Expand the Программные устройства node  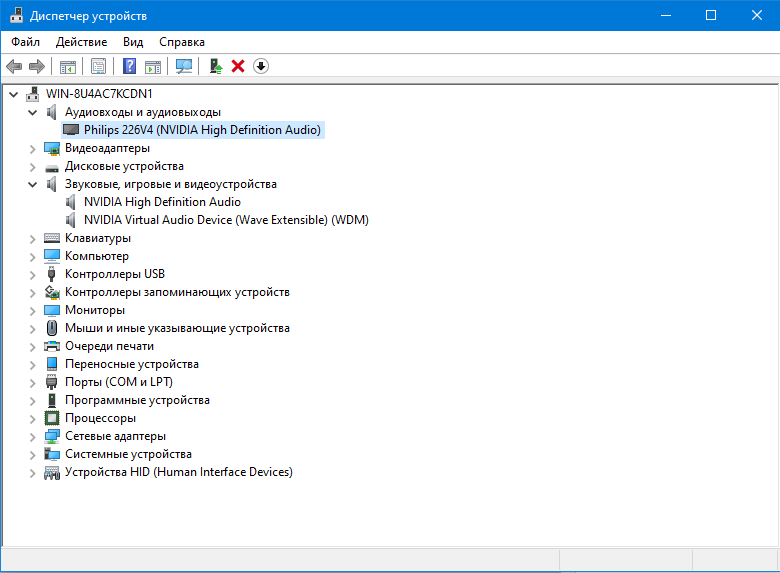[32, 401]
